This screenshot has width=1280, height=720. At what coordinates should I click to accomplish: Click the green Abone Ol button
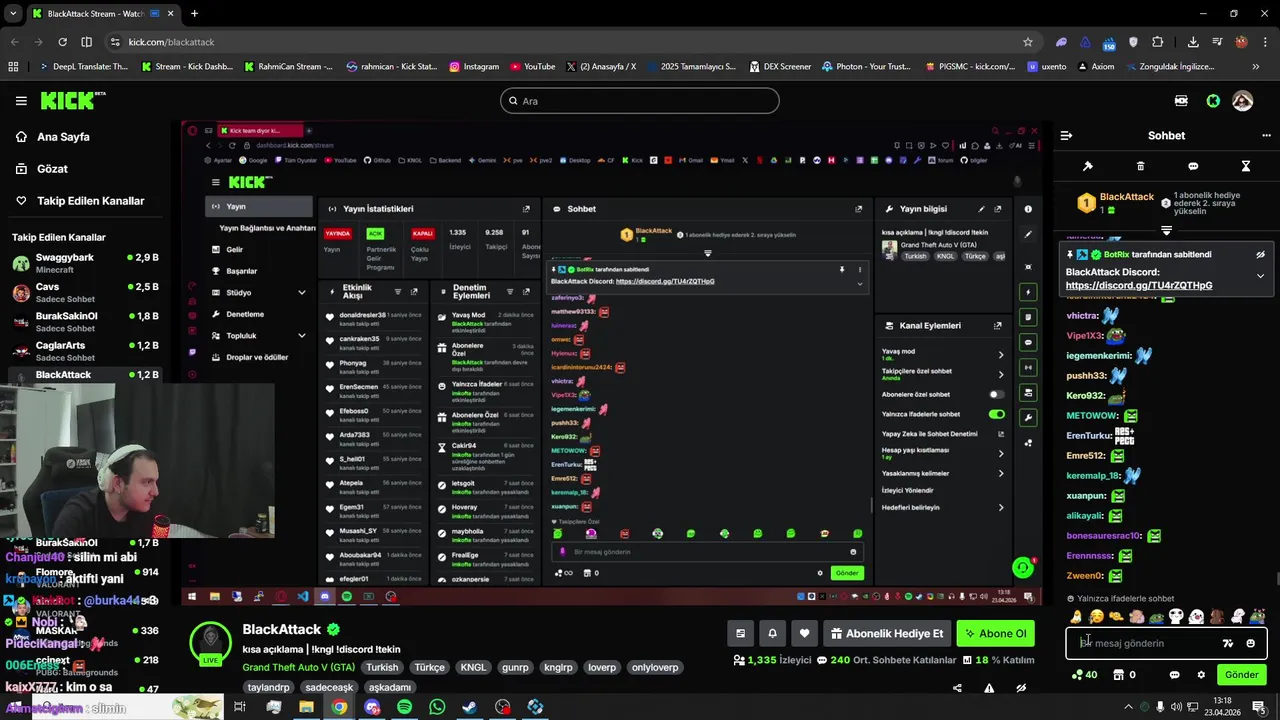point(995,633)
